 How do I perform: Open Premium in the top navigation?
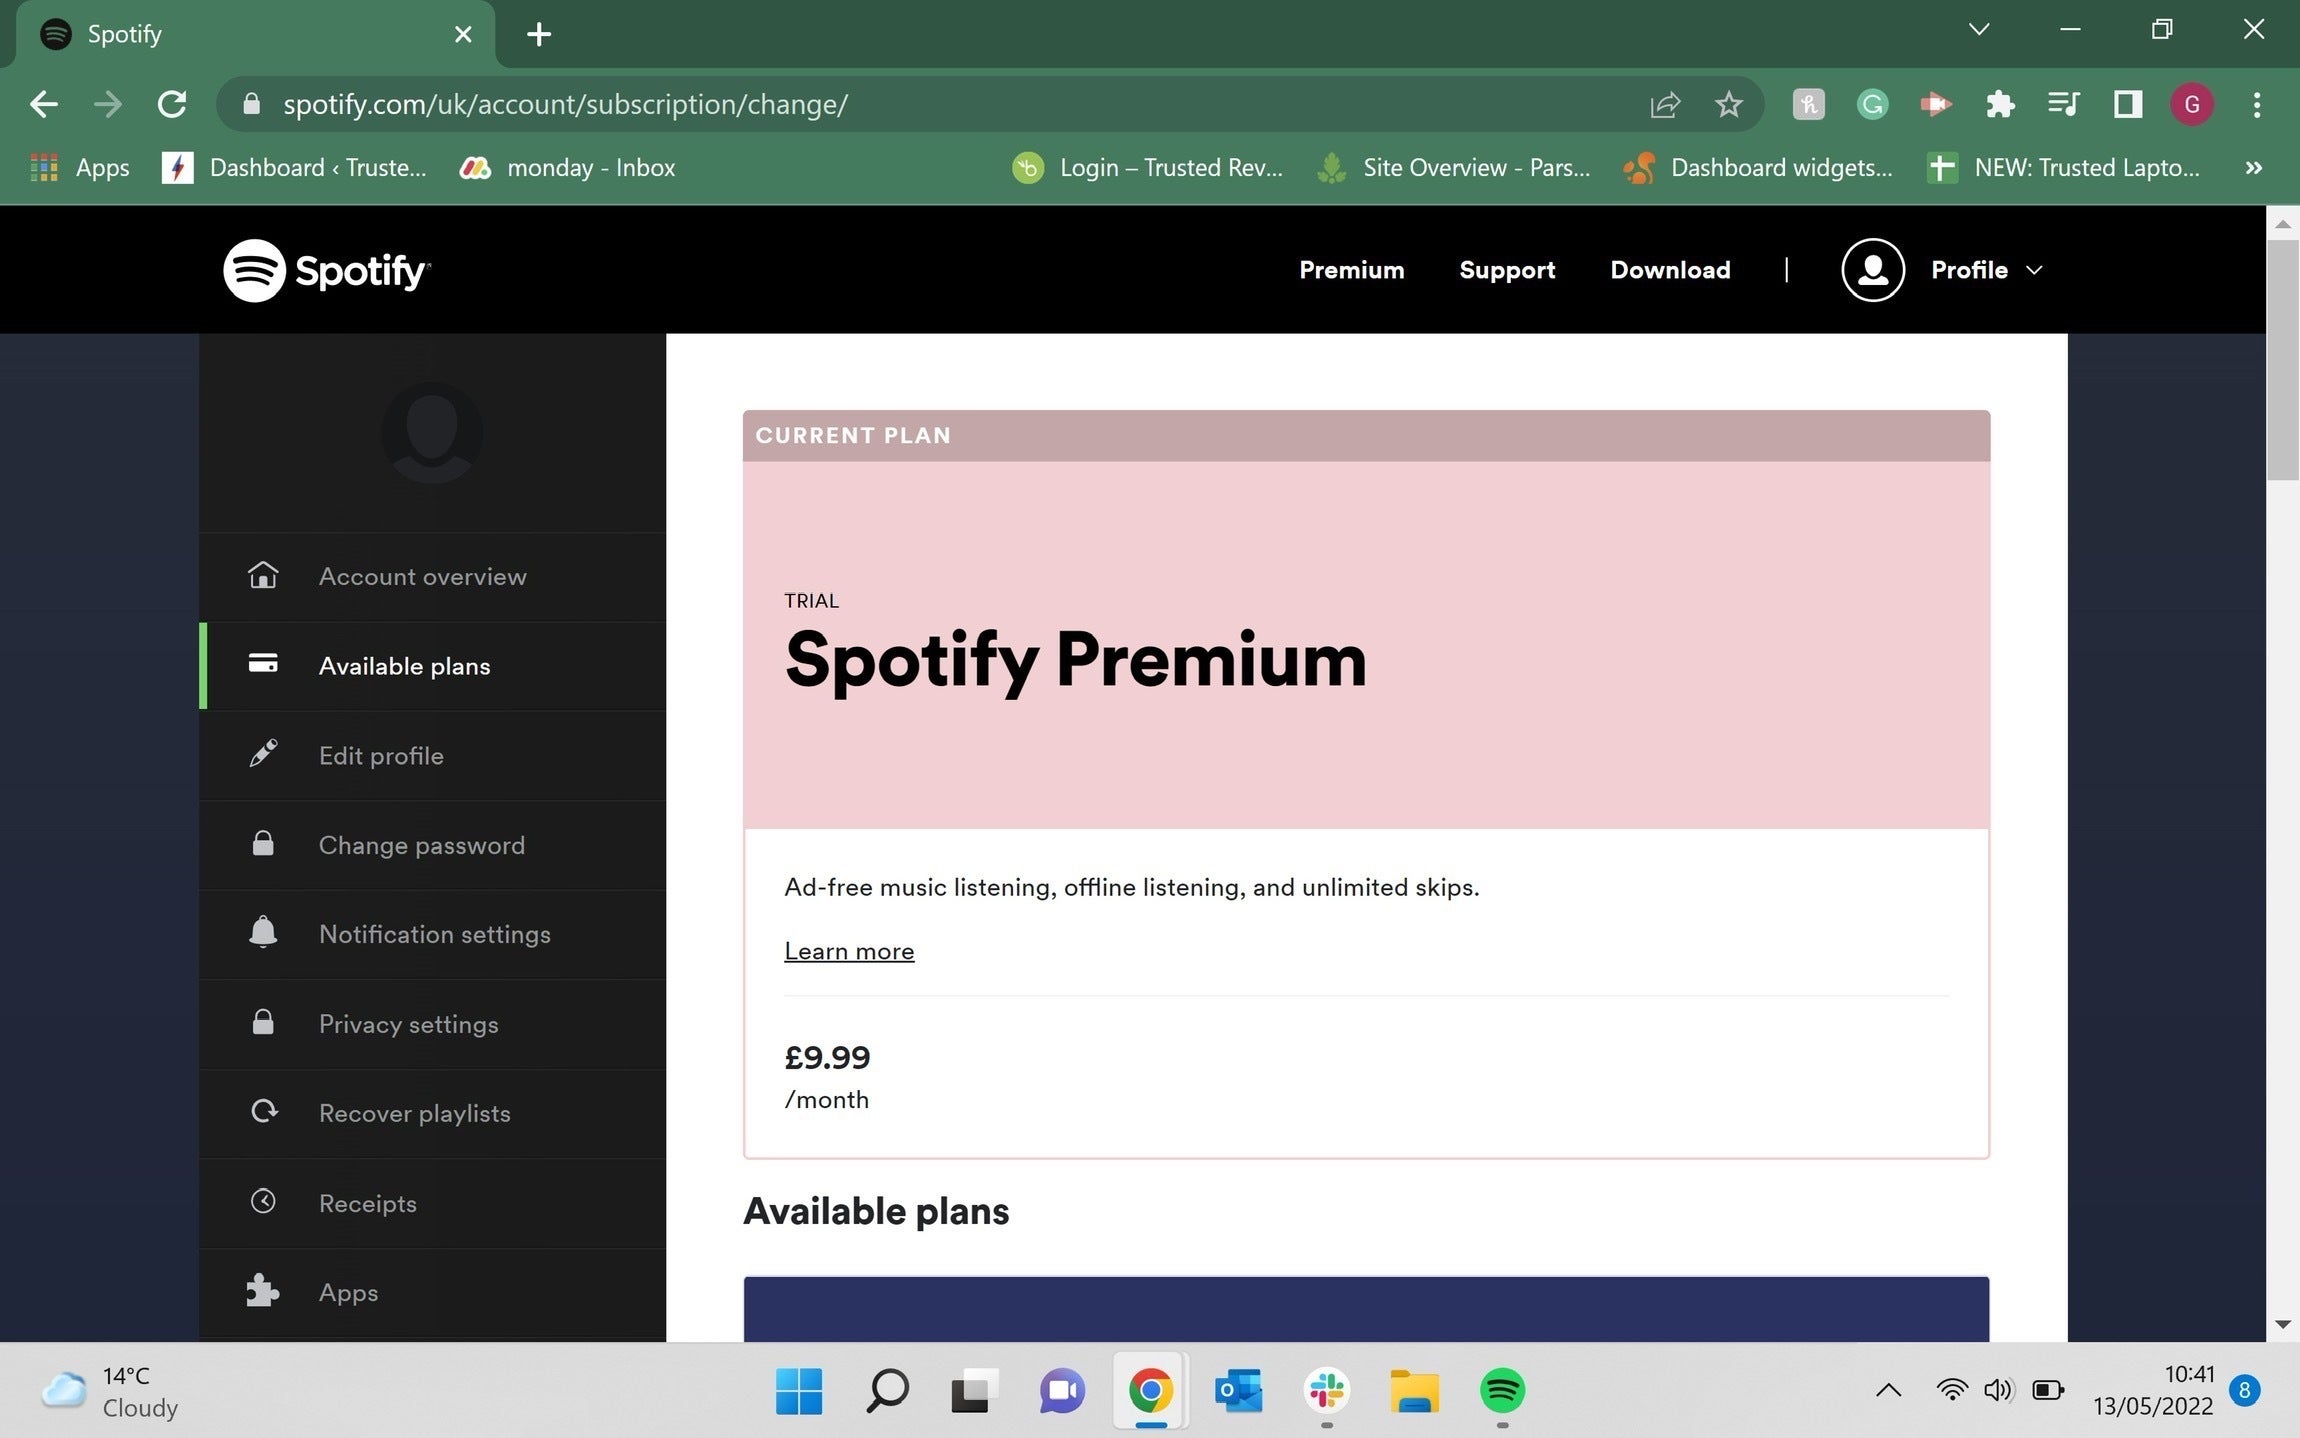[x=1351, y=270]
